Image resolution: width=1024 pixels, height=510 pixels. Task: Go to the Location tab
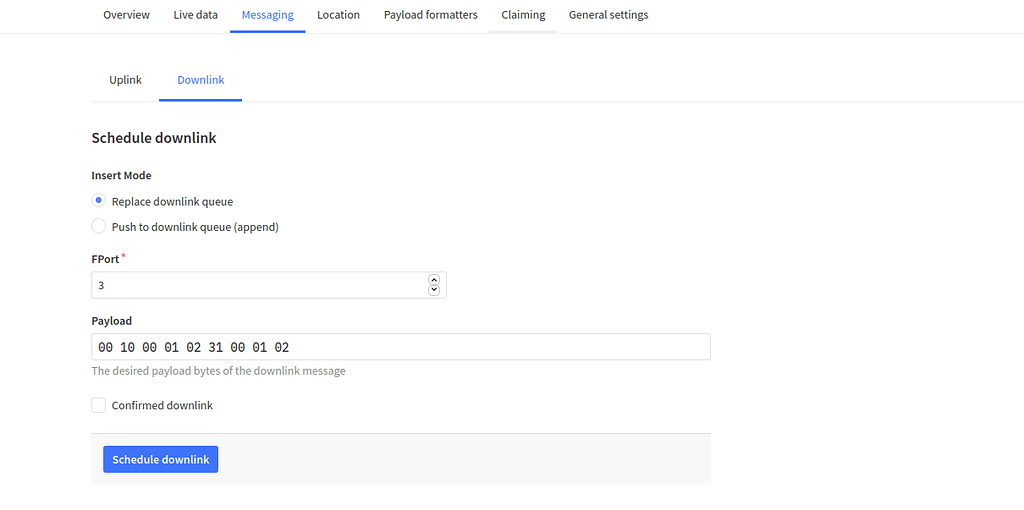338,15
